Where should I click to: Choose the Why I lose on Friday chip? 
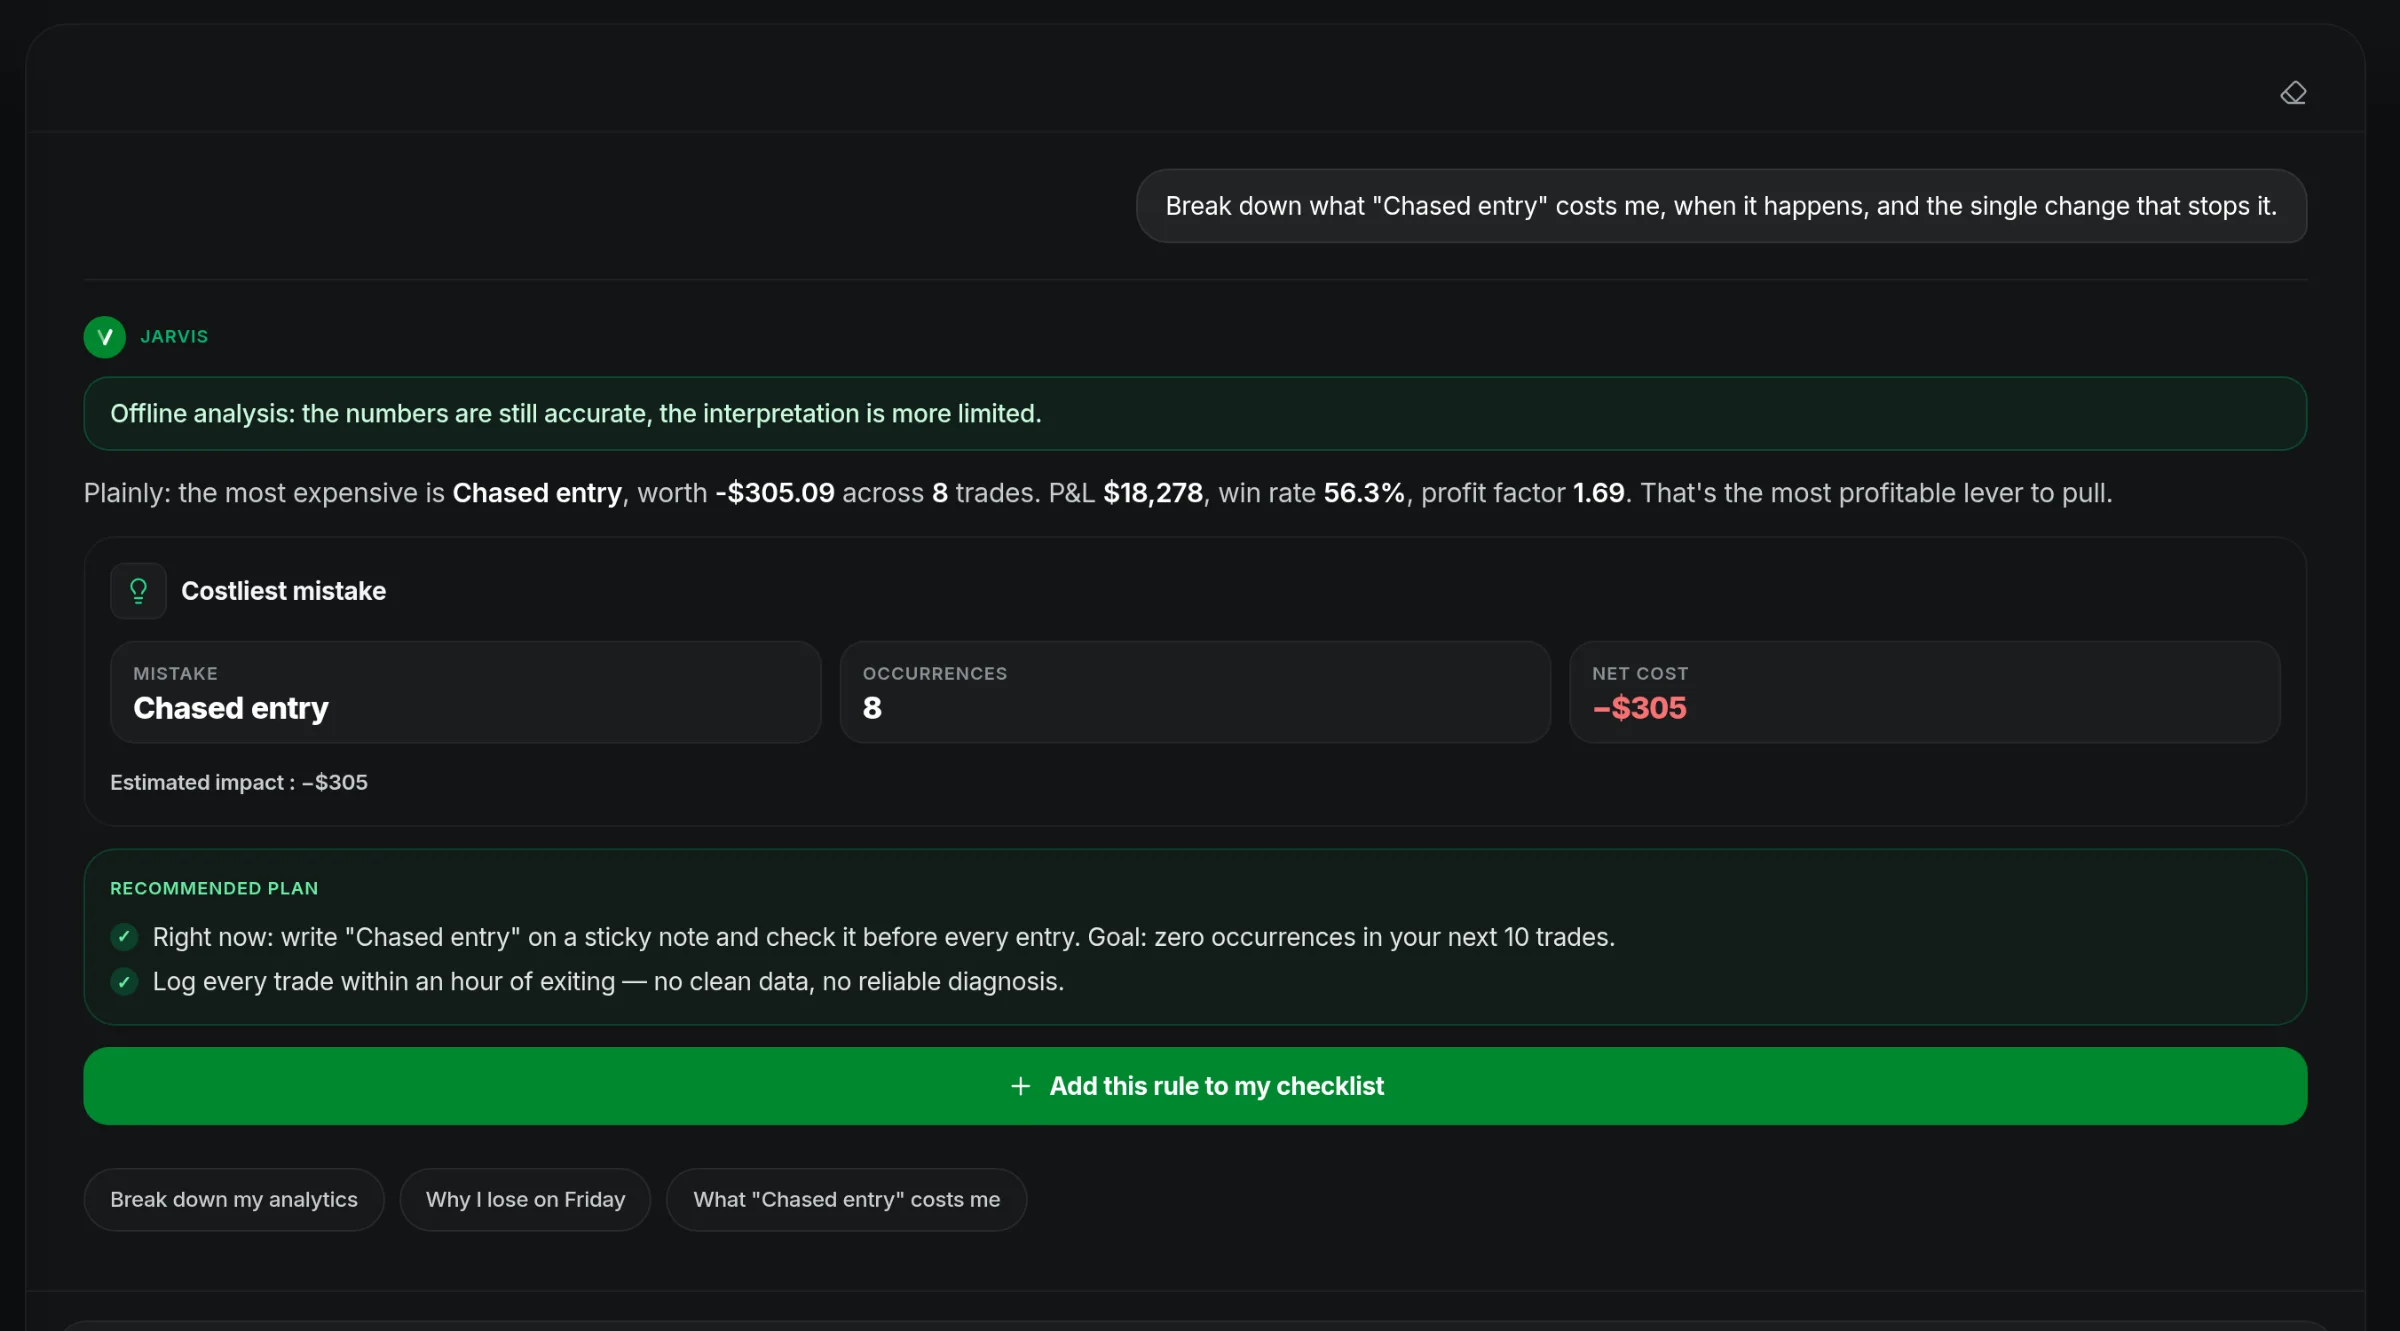pos(525,1200)
